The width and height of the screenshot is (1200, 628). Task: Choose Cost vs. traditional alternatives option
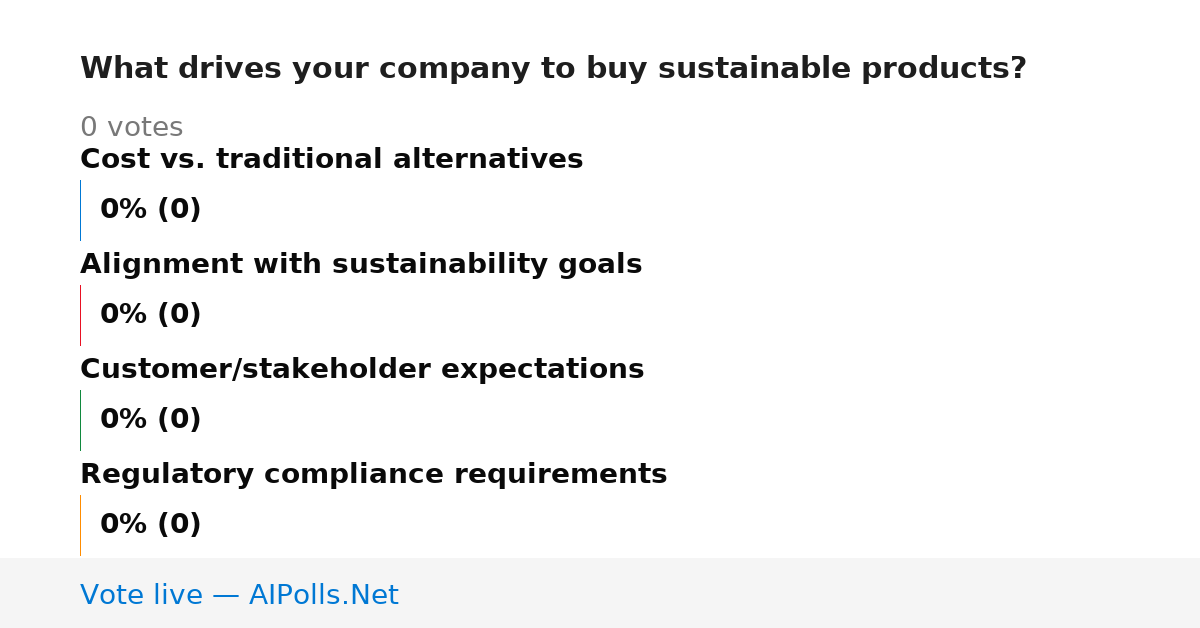[331, 159]
